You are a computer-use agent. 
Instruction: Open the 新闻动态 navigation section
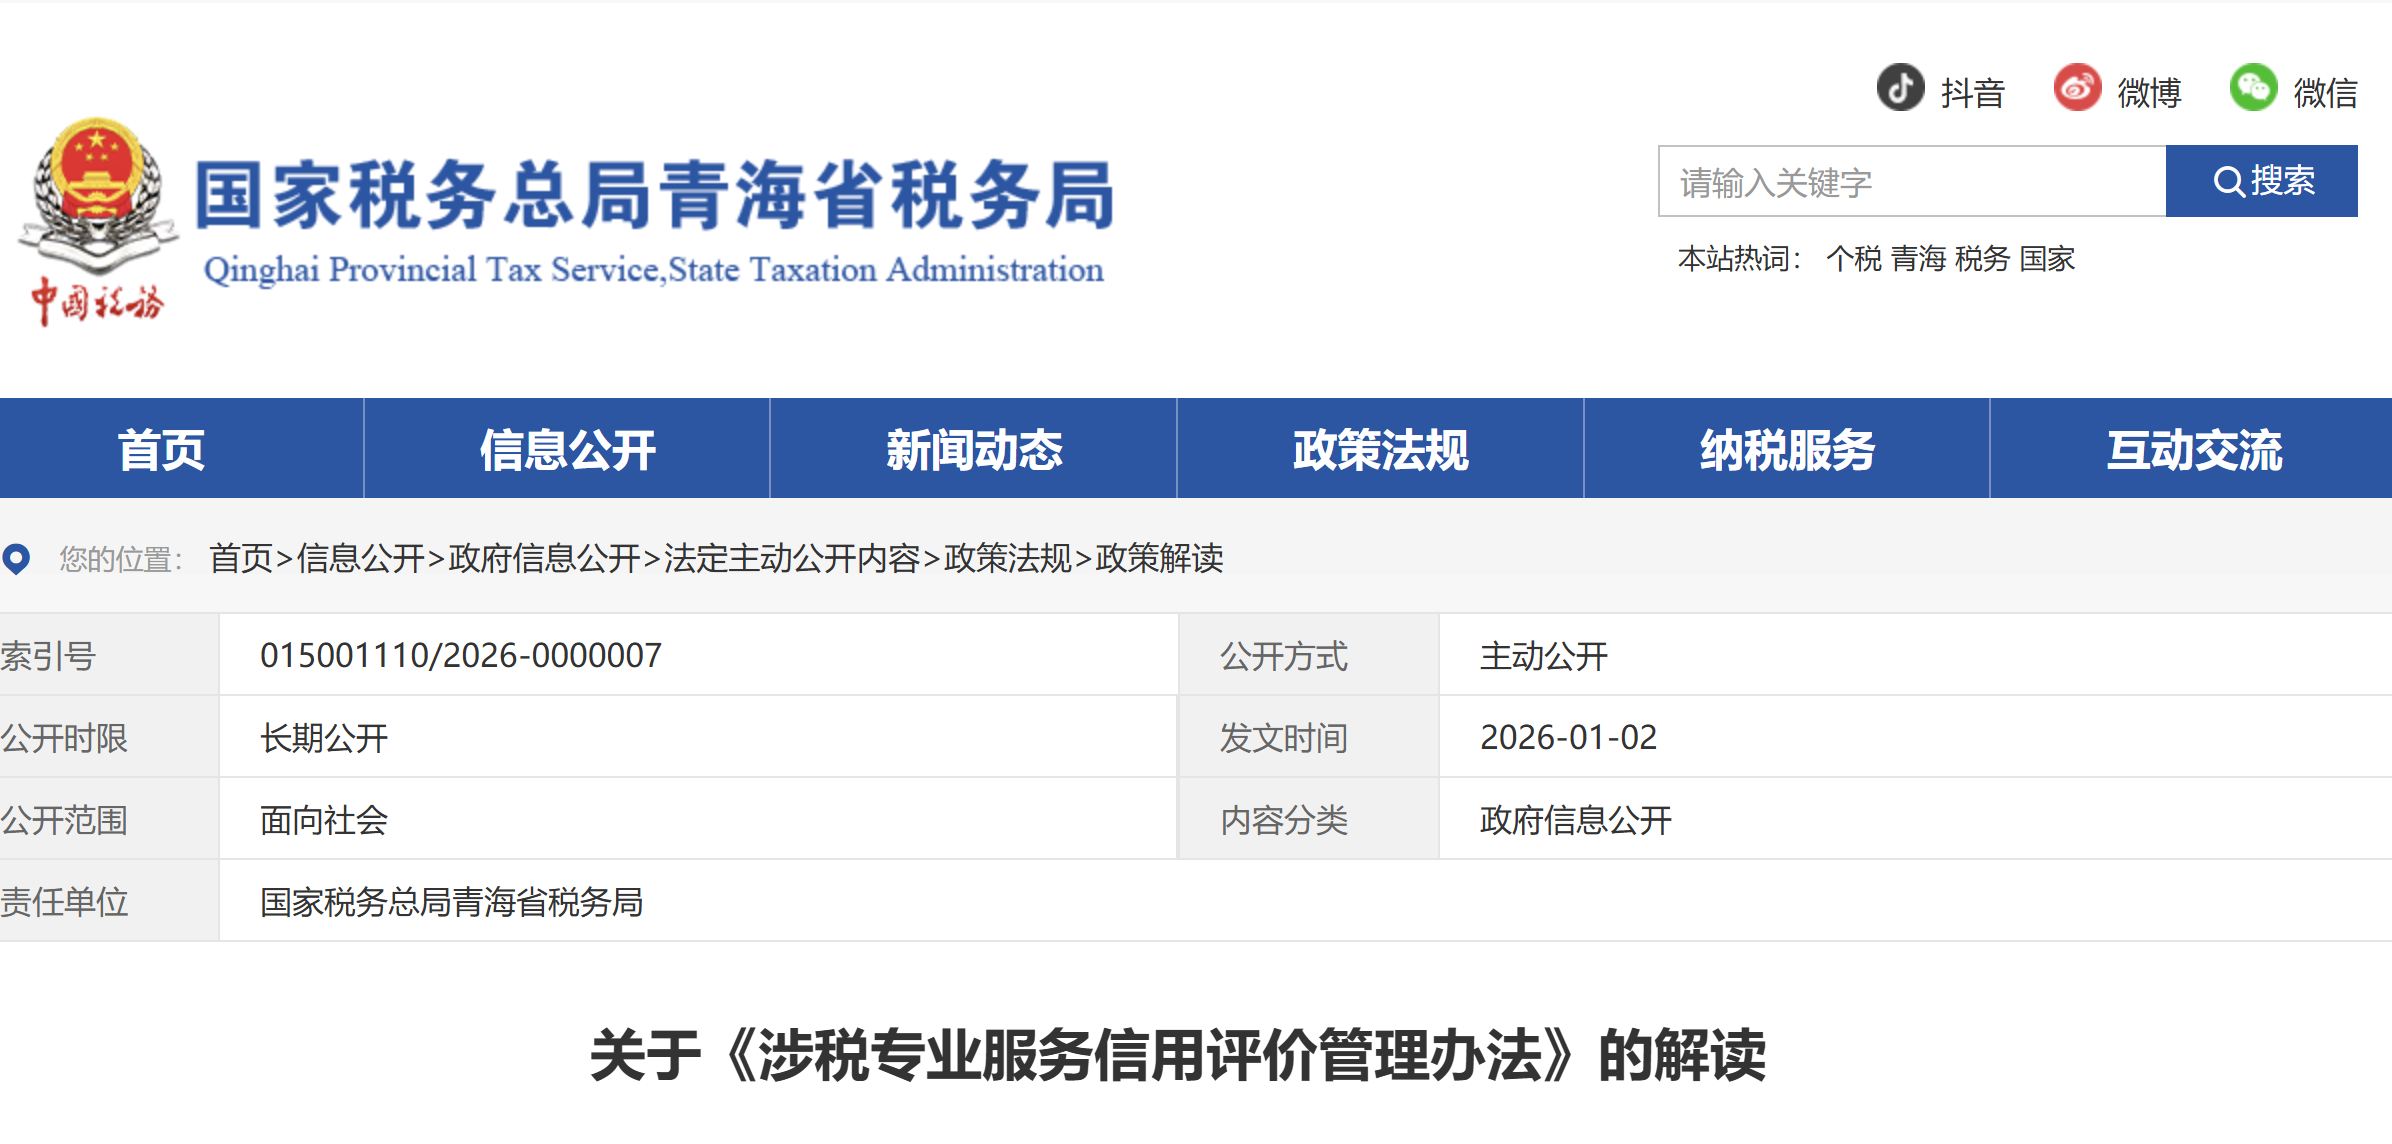tap(973, 450)
